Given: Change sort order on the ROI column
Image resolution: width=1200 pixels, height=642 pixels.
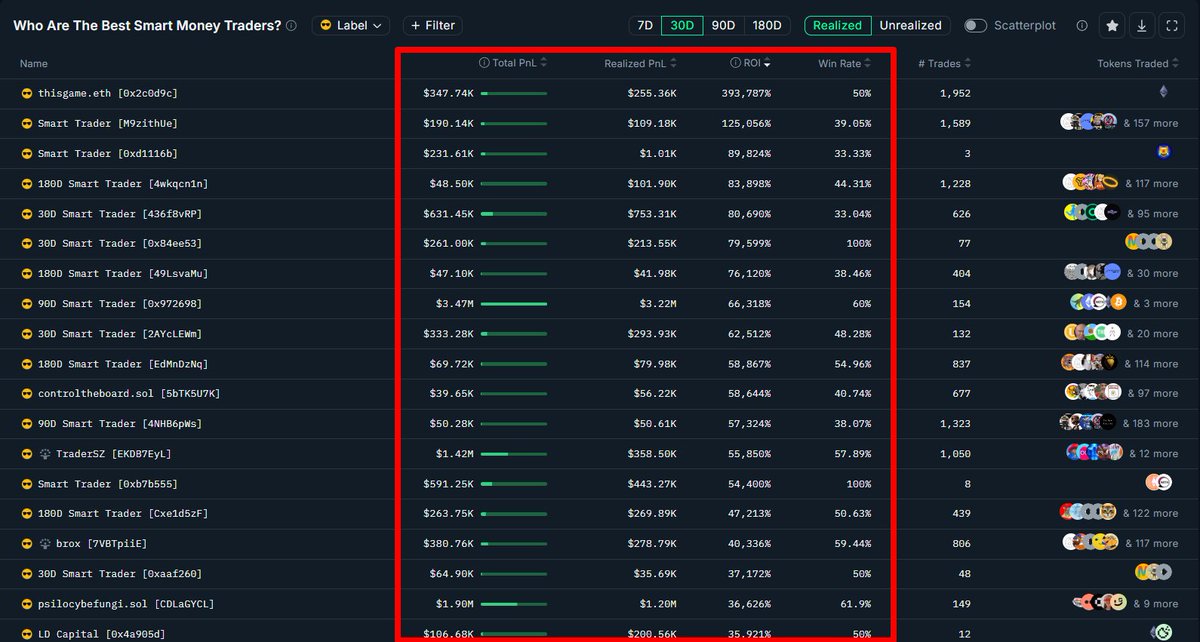Looking at the screenshot, I should pos(767,63).
